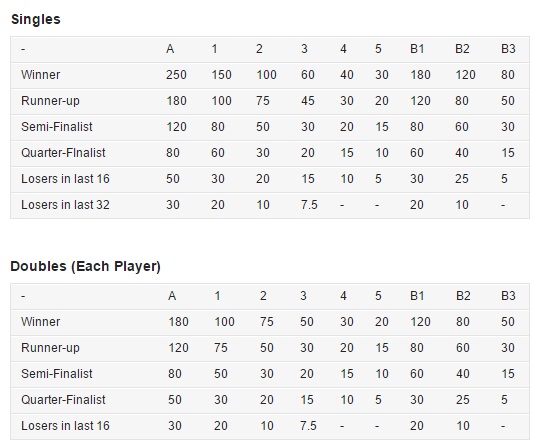535x448 pixels.
Task: Select Losers in last 16 label in Singles
Action: 65,179
